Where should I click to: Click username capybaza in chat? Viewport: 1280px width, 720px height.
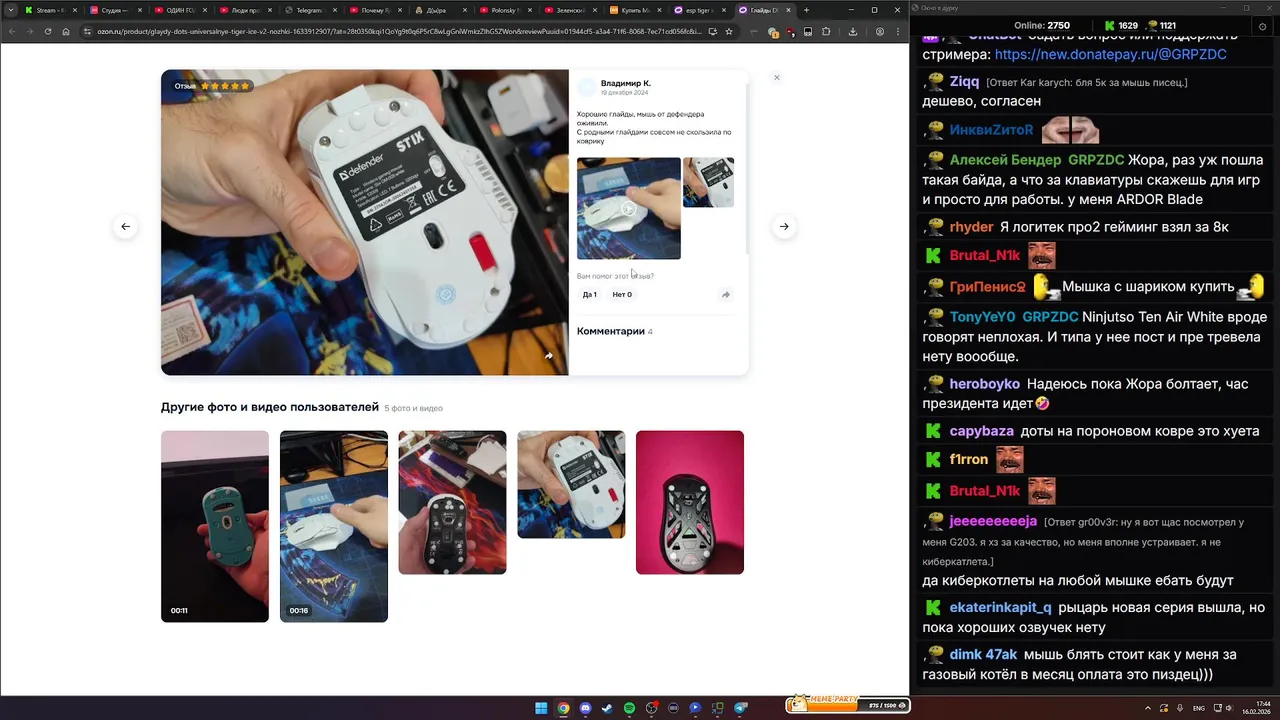(x=981, y=431)
